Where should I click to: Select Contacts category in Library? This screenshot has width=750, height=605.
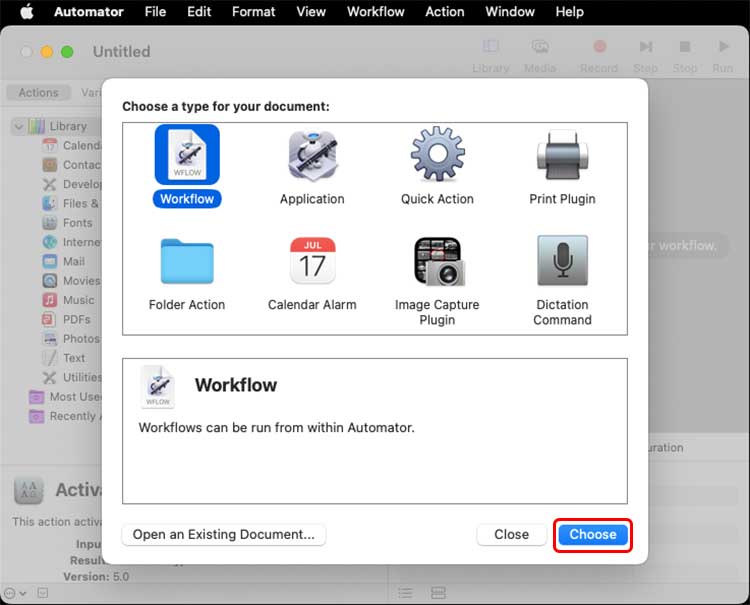tap(72, 165)
